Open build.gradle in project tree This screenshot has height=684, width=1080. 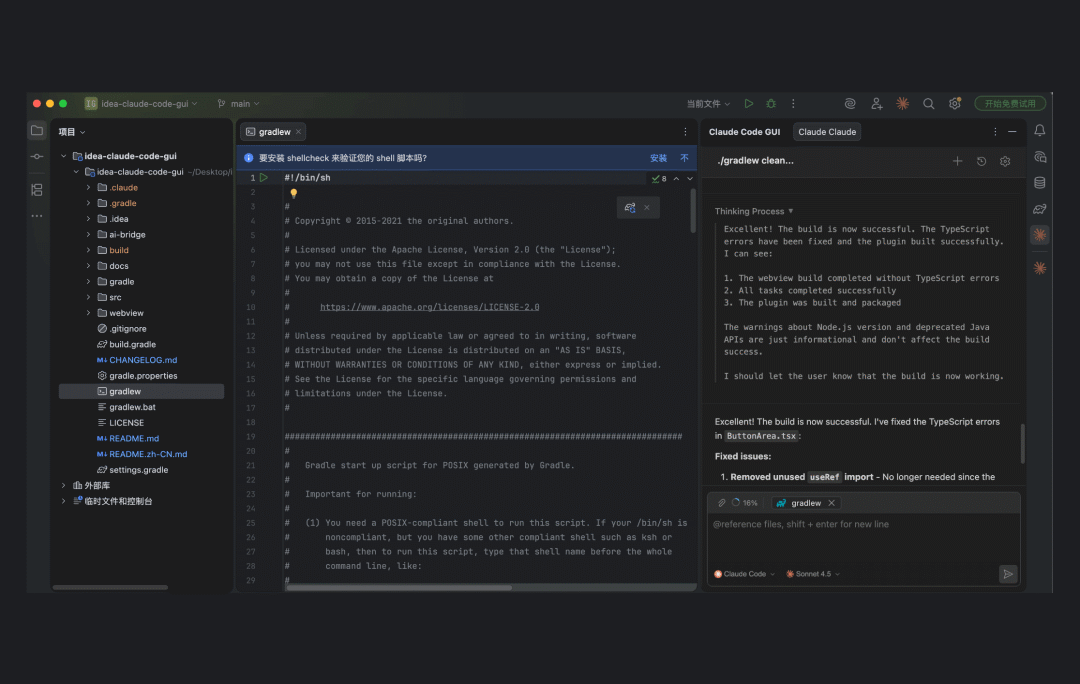132,344
